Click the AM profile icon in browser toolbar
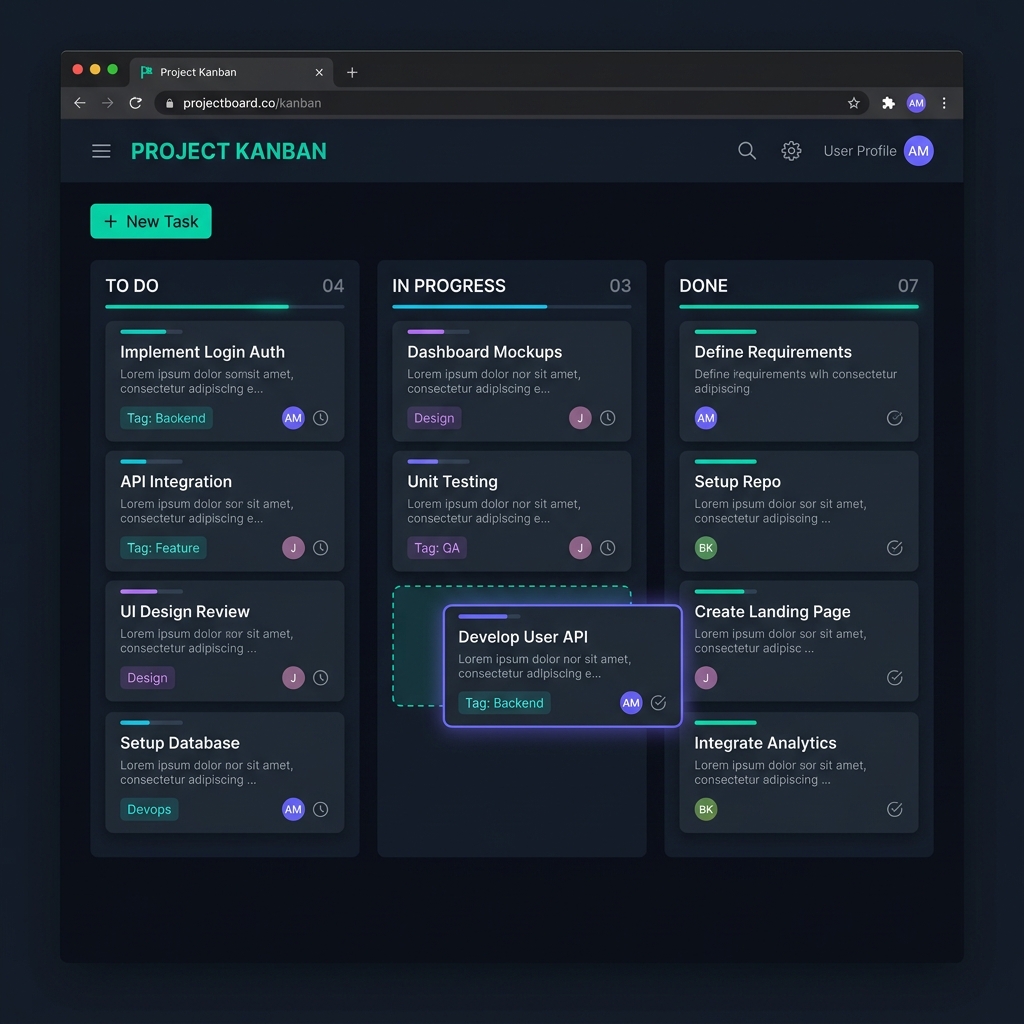 coord(916,103)
